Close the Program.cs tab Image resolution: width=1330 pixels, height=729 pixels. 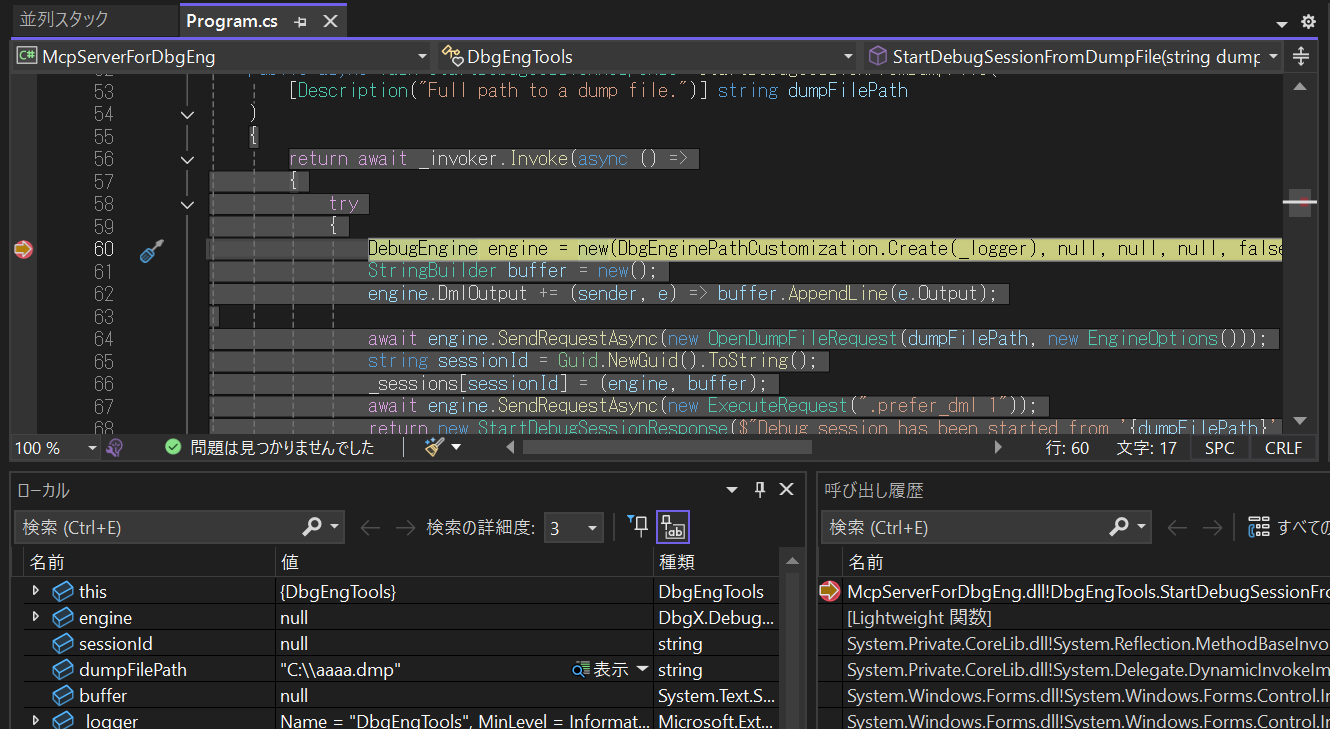(x=330, y=21)
